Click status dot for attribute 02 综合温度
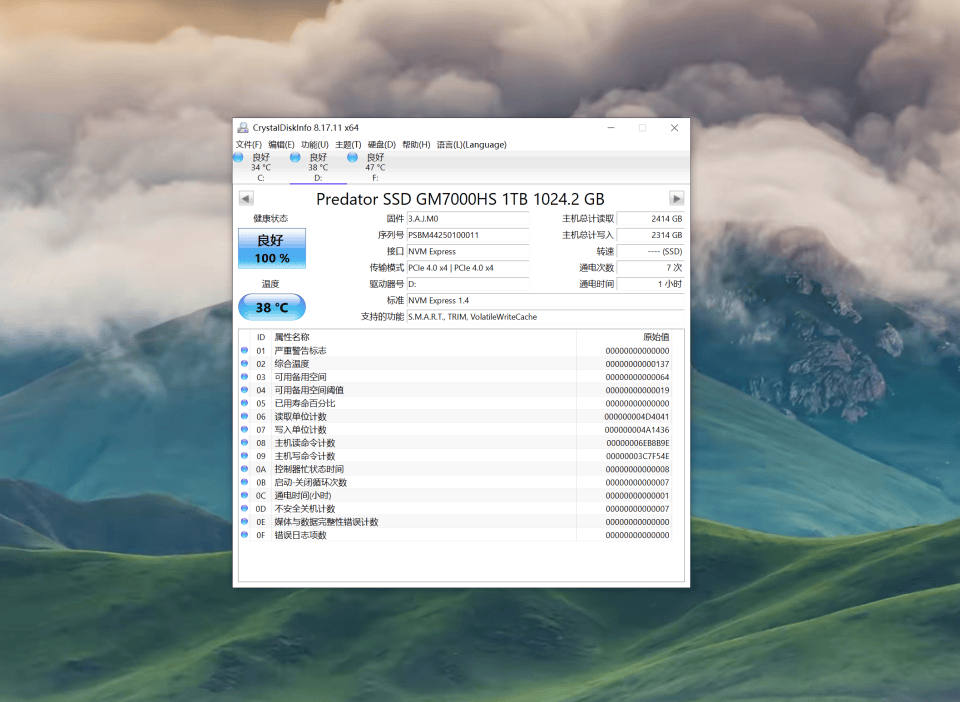Image resolution: width=960 pixels, height=702 pixels. tap(244, 364)
